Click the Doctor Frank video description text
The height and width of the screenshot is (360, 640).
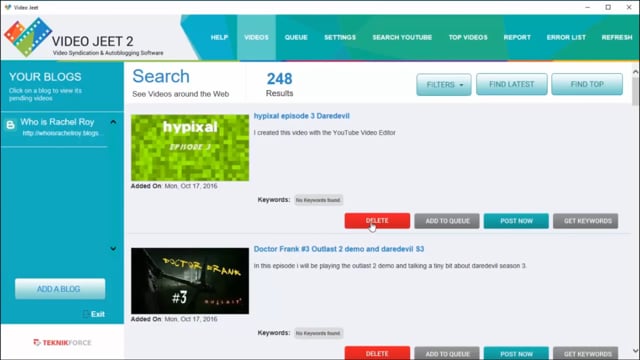click(x=390, y=266)
